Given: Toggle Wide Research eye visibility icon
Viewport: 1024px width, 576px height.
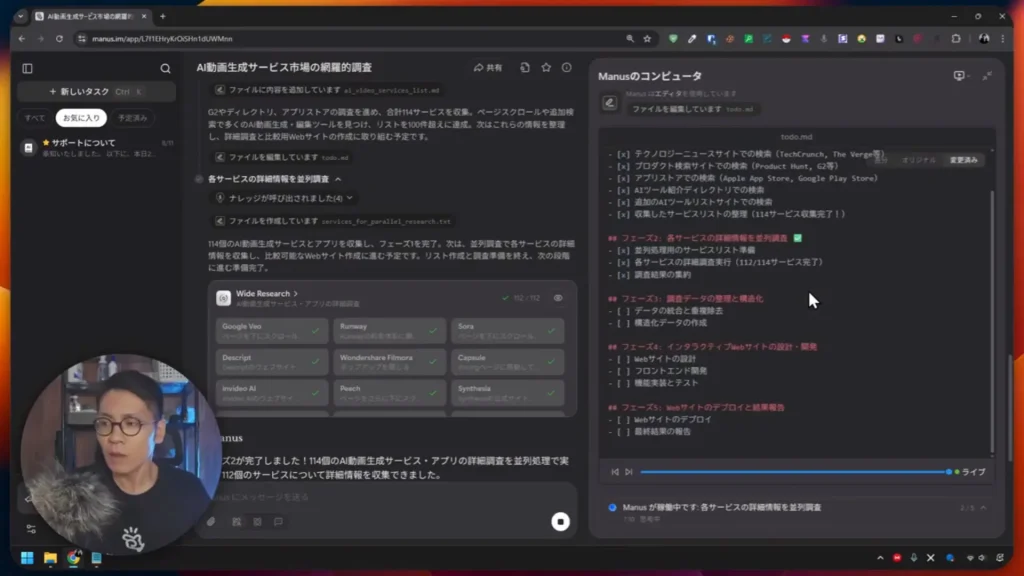Looking at the screenshot, I should [558, 298].
